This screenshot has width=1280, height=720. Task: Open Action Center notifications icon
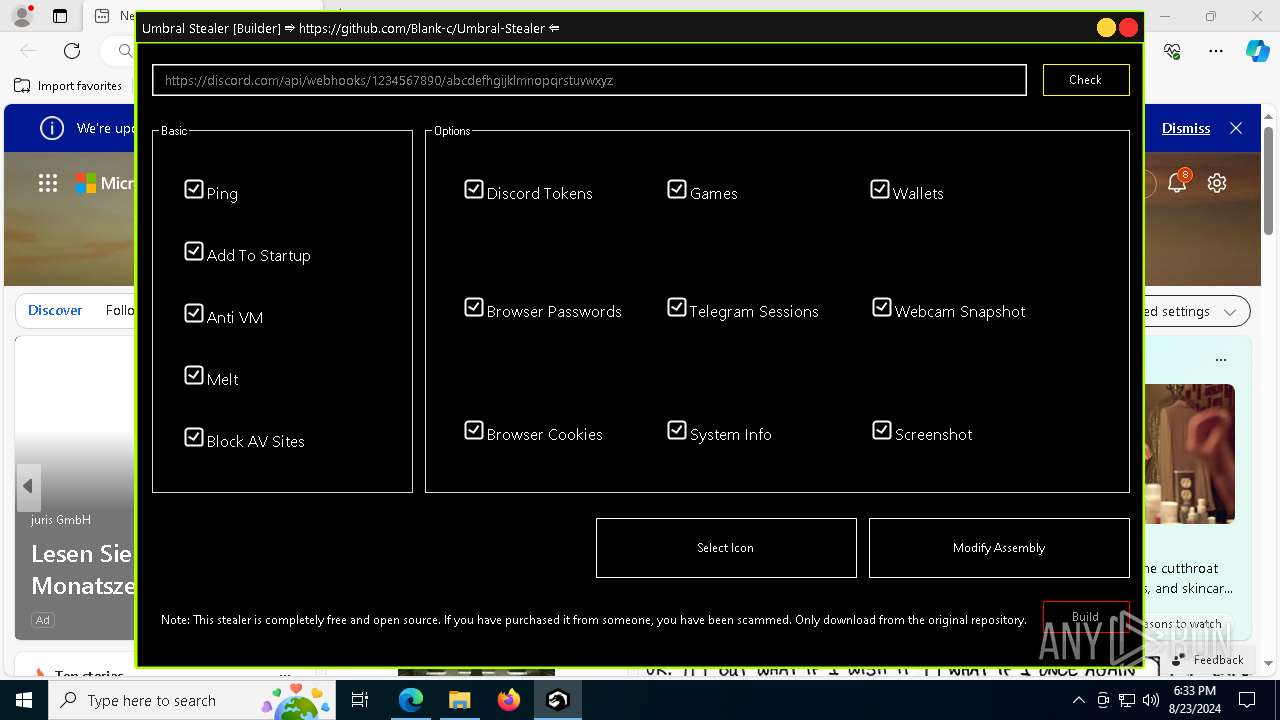pos(1248,700)
